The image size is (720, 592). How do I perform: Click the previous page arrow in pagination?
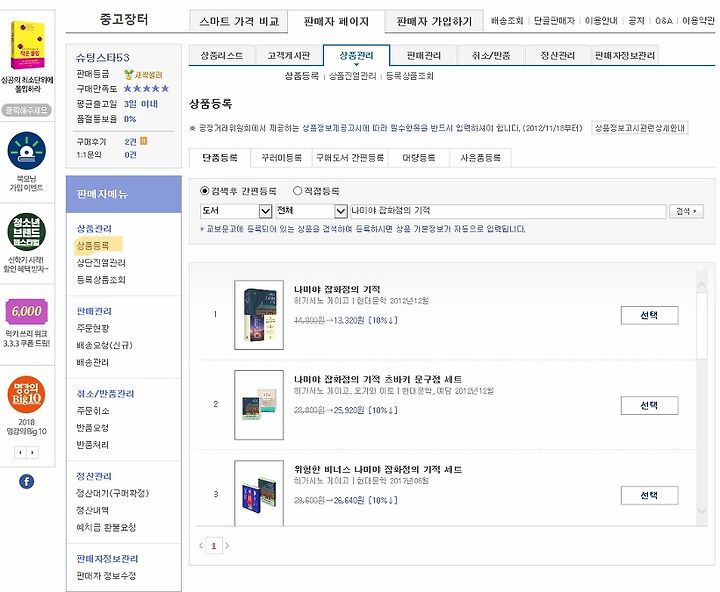pos(201,546)
